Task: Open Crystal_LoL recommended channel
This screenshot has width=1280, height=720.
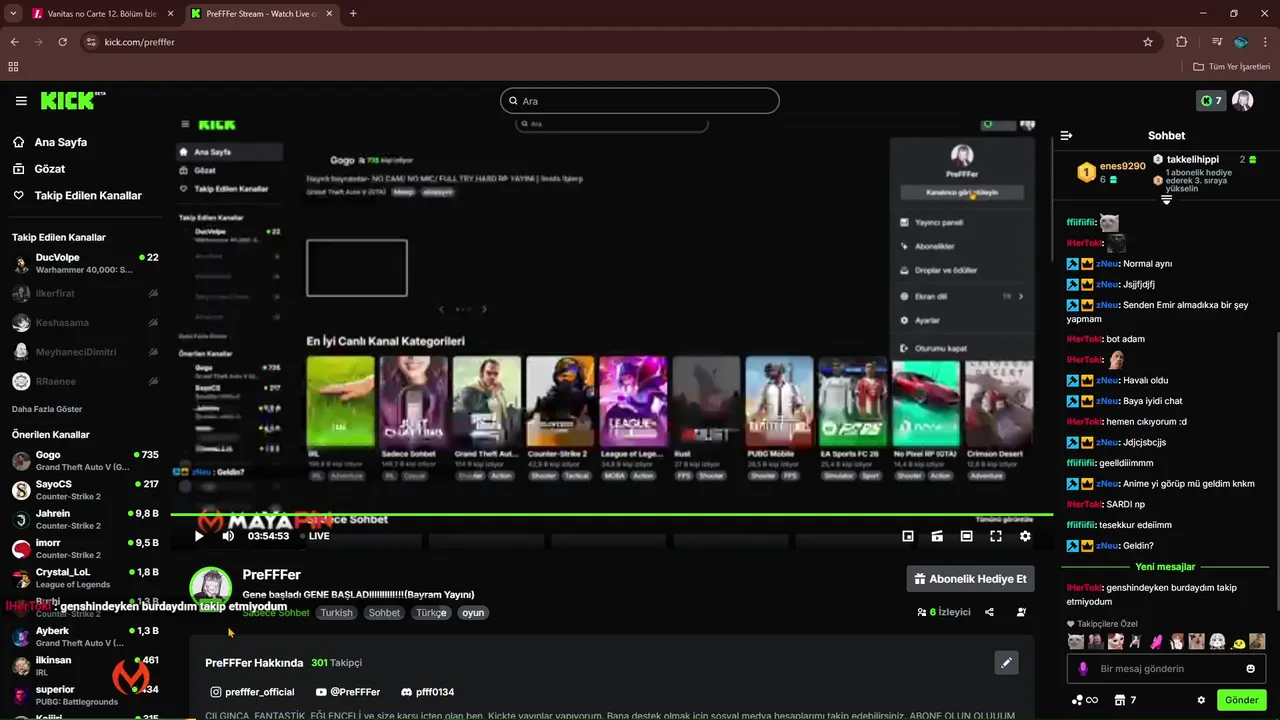Action: point(85,578)
